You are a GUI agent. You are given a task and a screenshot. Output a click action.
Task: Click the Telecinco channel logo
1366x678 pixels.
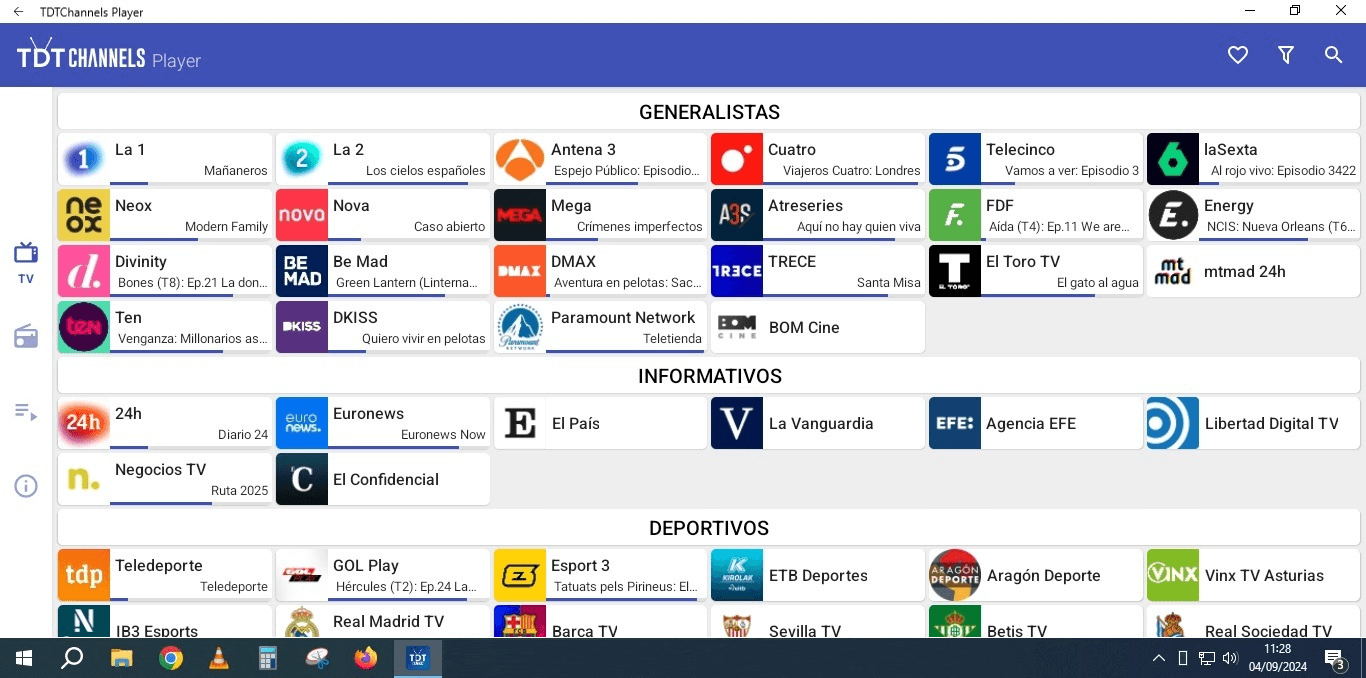[955, 159]
